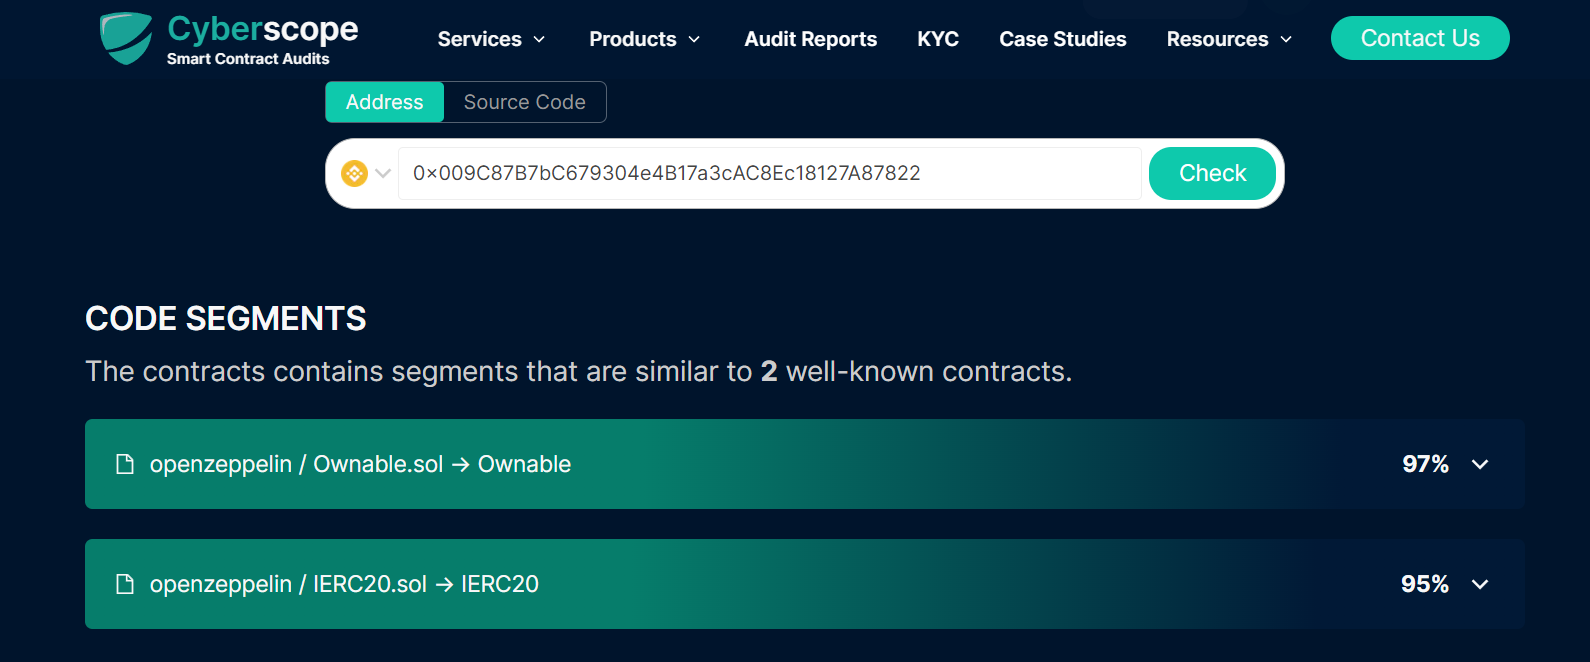The height and width of the screenshot is (662, 1590).
Task: Click the Binance chain icon in search bar
Action: (354, 173)
